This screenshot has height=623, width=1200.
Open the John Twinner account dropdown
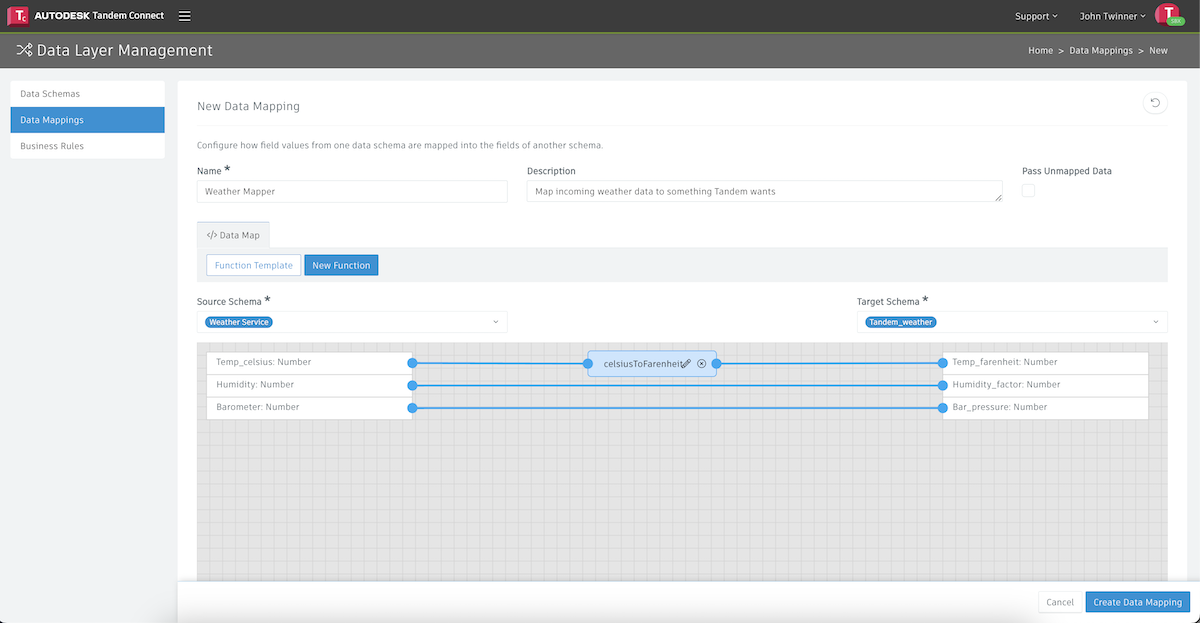pos(1113,16)
